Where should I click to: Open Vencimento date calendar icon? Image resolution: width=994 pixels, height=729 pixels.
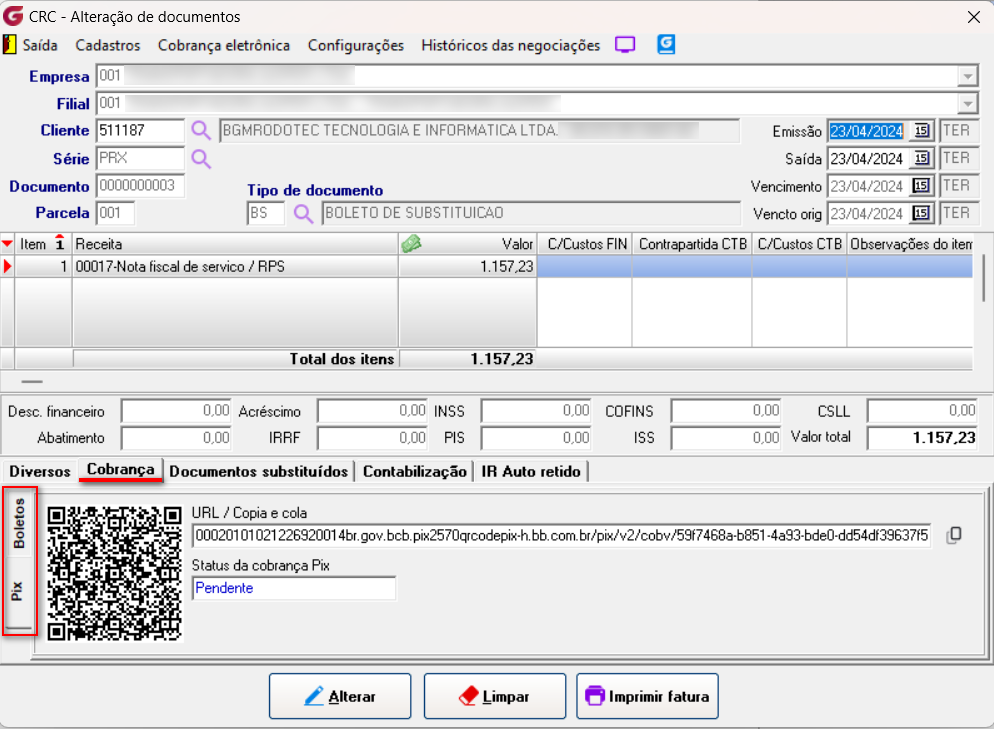921,186
